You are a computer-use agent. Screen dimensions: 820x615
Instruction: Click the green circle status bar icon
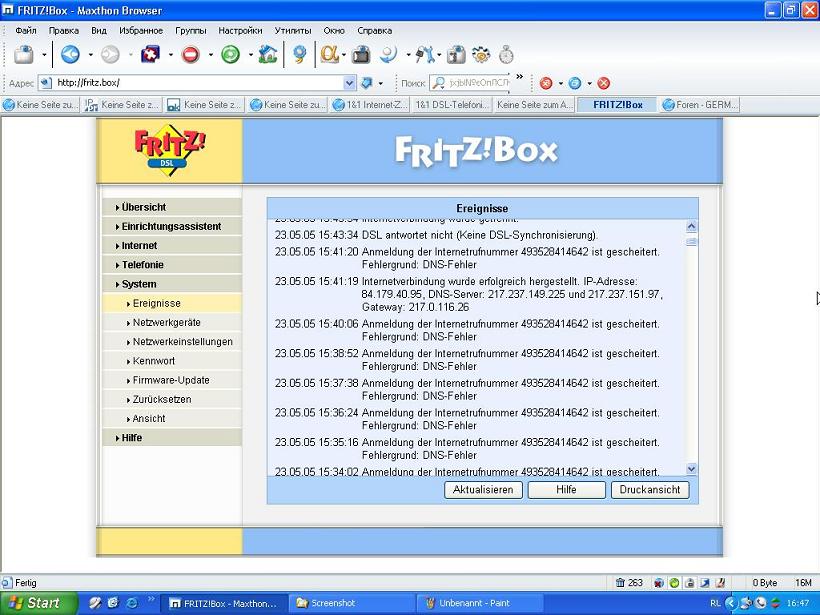click(674, 583)
